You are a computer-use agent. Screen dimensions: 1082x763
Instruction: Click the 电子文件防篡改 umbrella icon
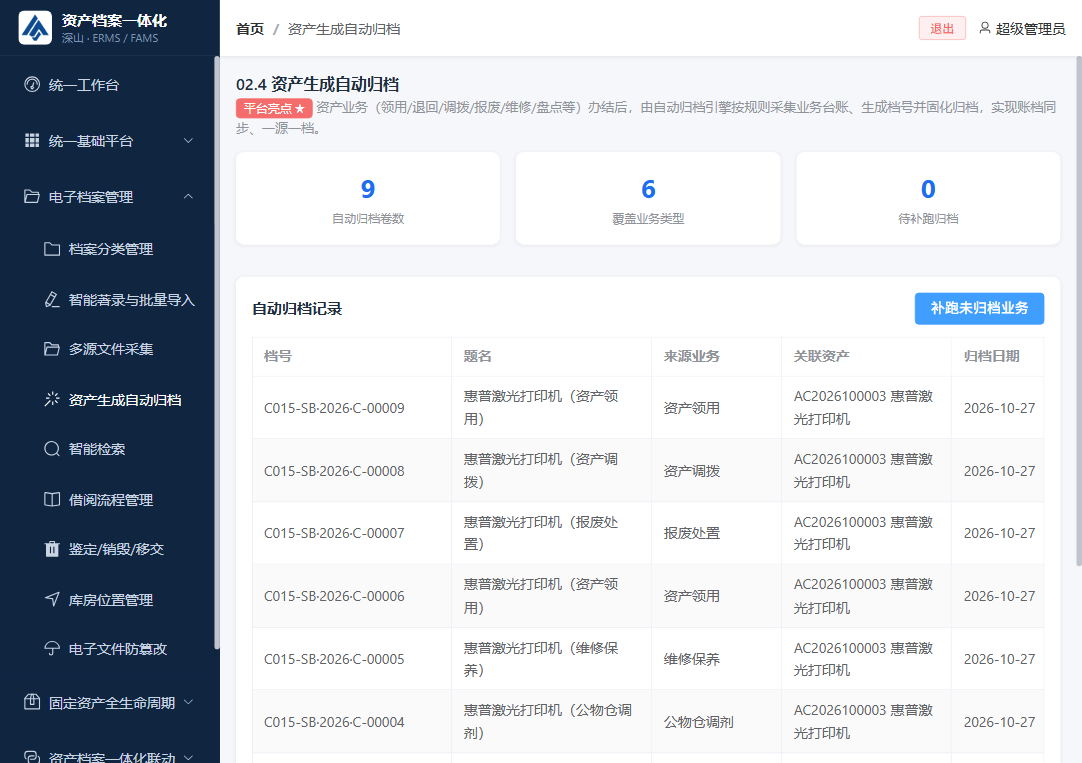click(52, 649)
